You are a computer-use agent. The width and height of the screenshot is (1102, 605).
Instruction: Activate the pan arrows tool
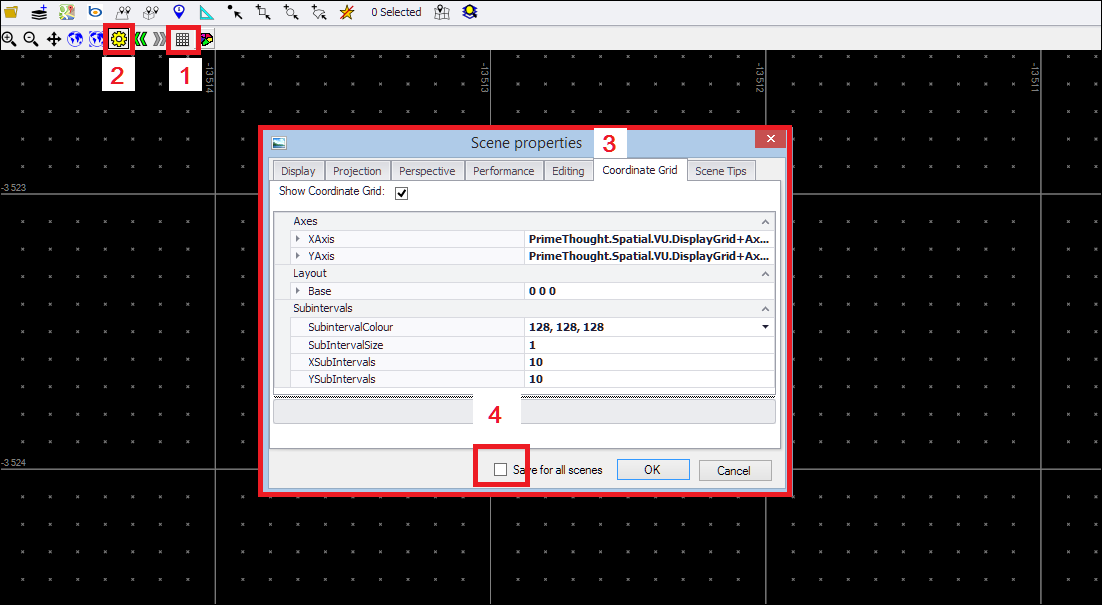(x=53, y=40)
